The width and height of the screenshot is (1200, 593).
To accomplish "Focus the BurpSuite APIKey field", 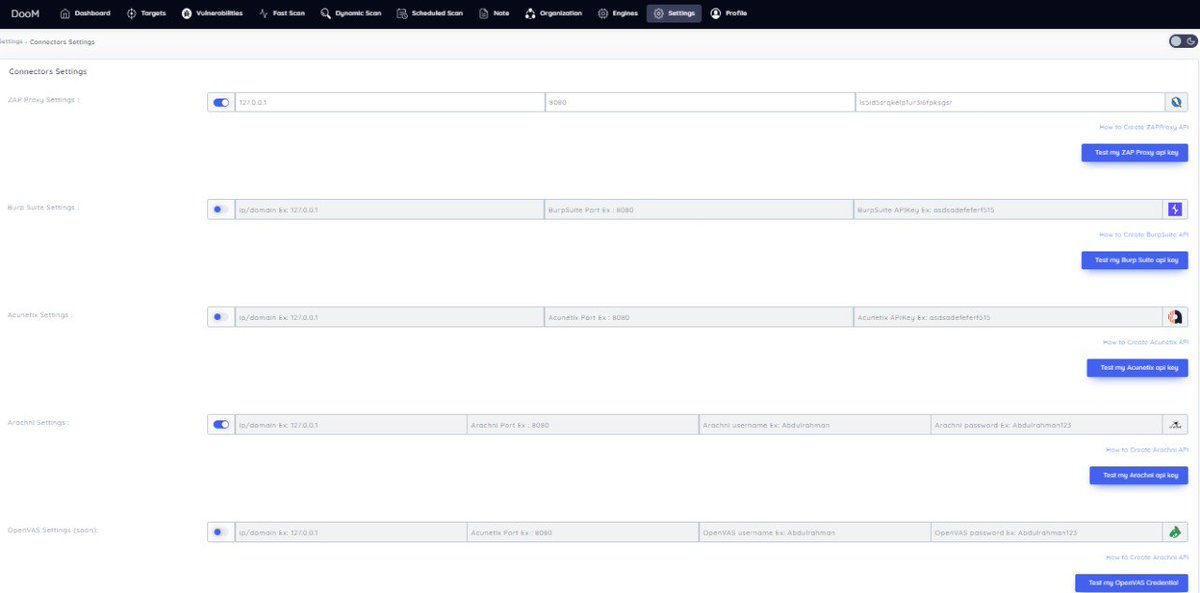I will click(1010, 210).
